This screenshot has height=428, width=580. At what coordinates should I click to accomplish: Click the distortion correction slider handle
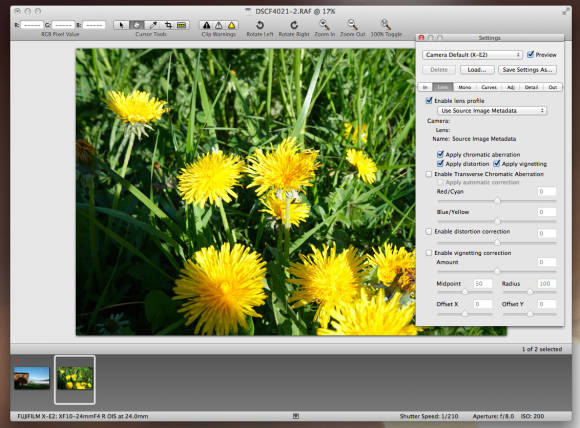[498, 243]
